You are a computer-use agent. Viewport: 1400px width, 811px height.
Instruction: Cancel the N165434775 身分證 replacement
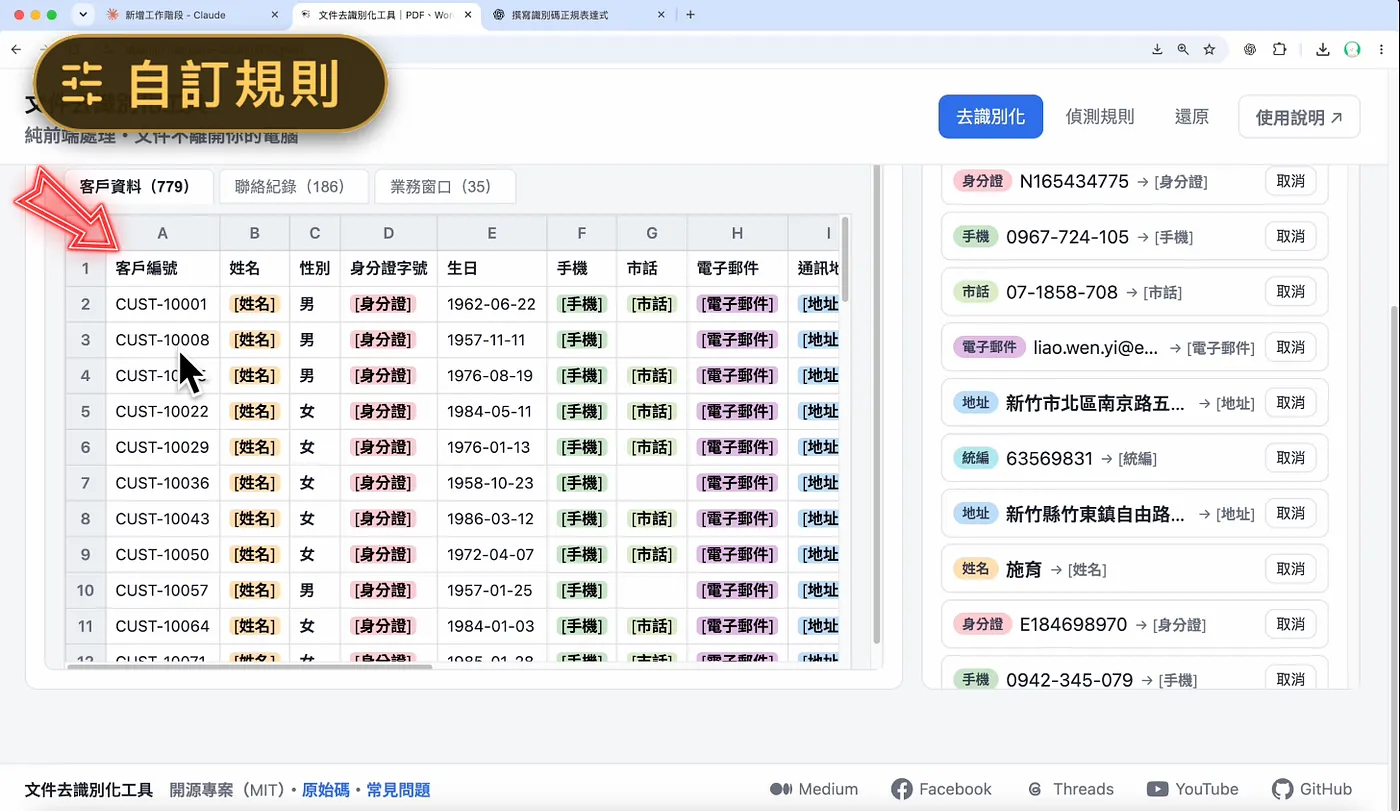point(1291,181)
